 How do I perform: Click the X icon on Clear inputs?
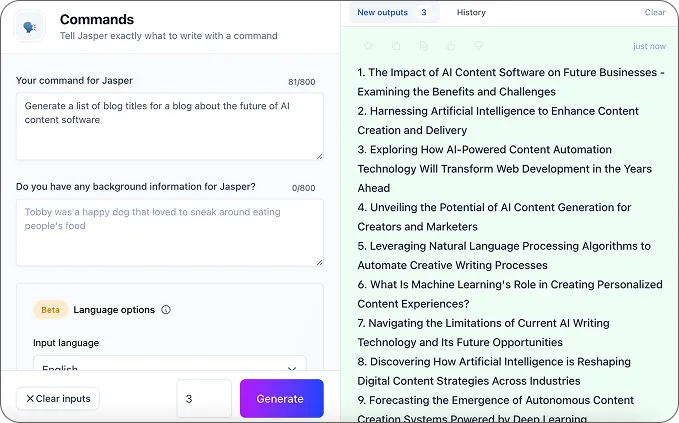(30, 398)
